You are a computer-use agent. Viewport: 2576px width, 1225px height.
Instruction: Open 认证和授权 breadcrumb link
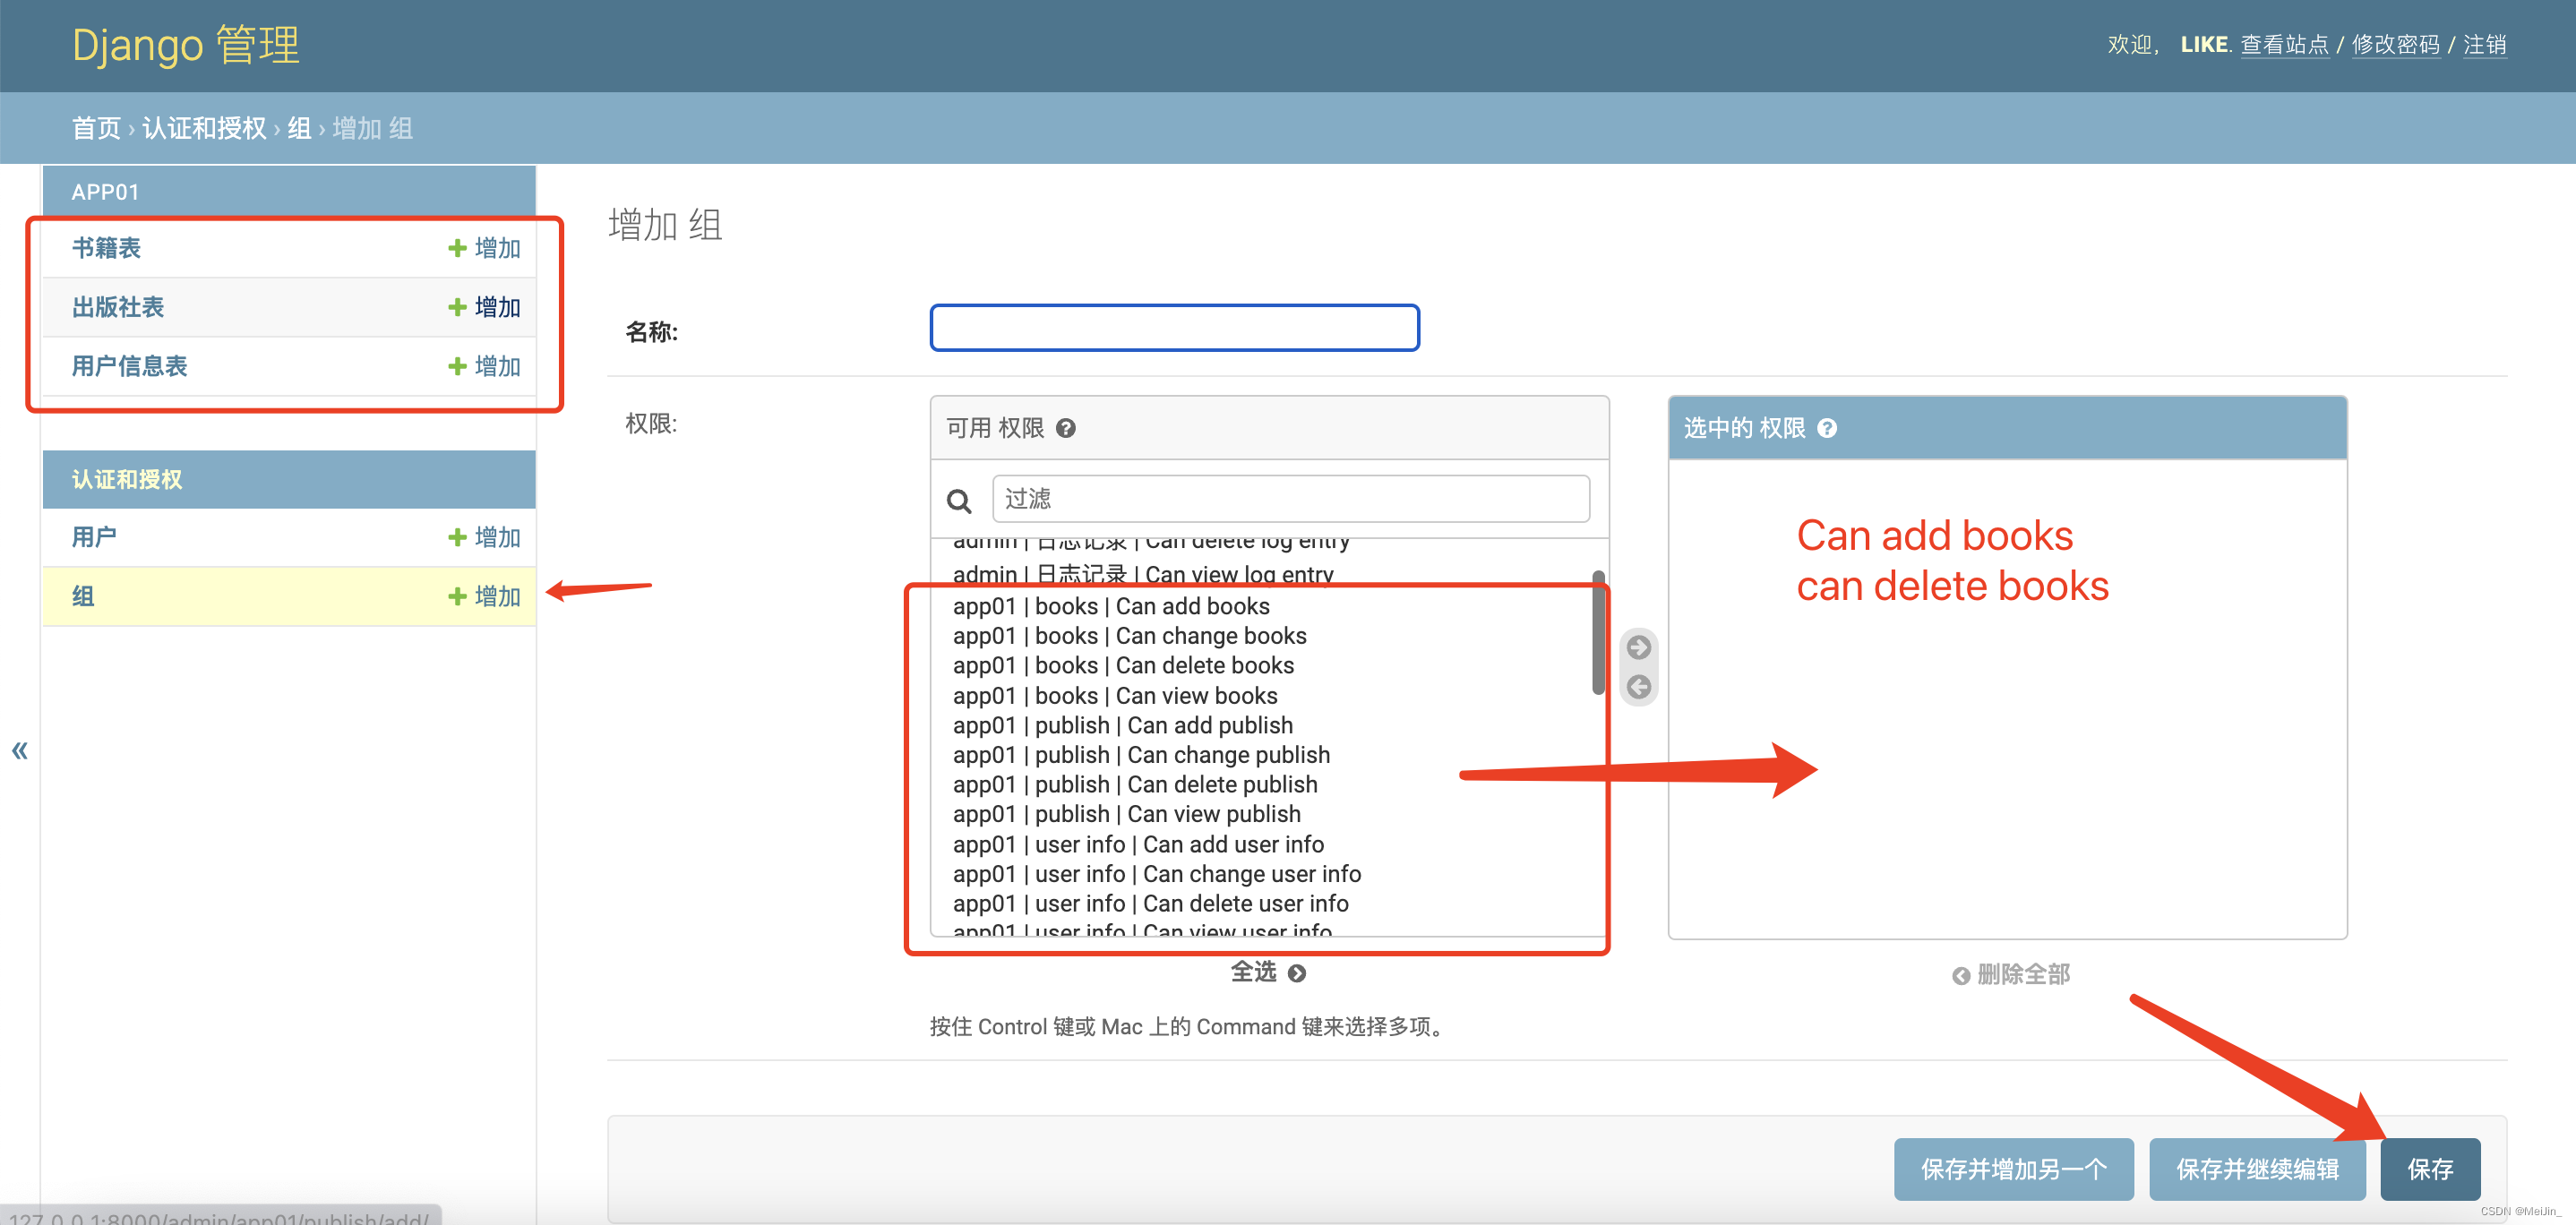click(204, 128)
